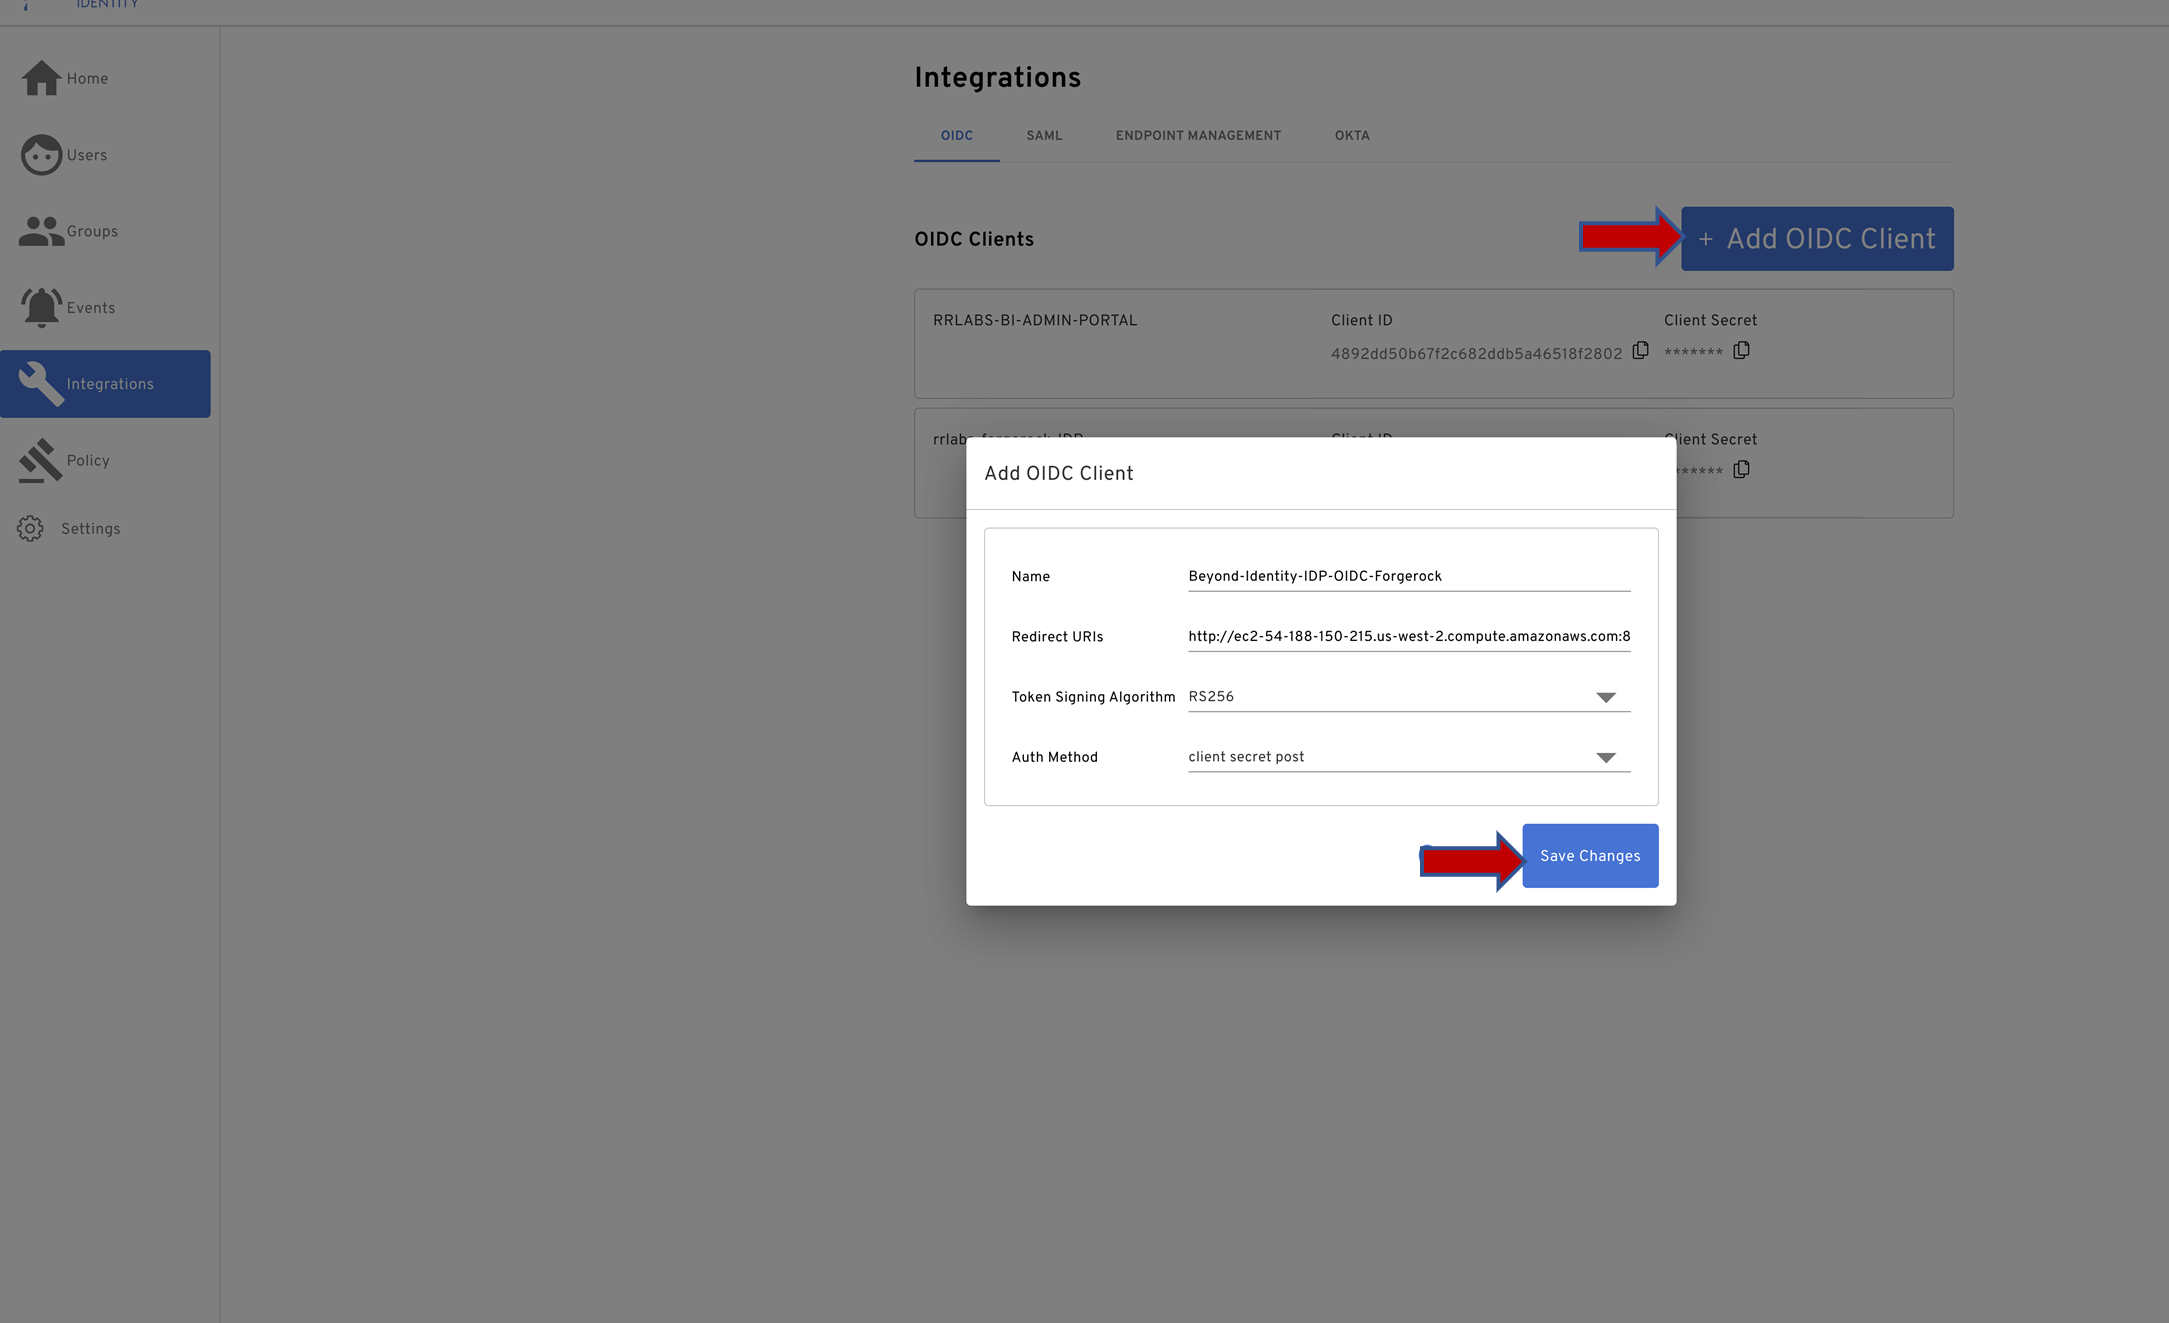
Task: Switch to the SAML tab
Action: click(1044, 136)
